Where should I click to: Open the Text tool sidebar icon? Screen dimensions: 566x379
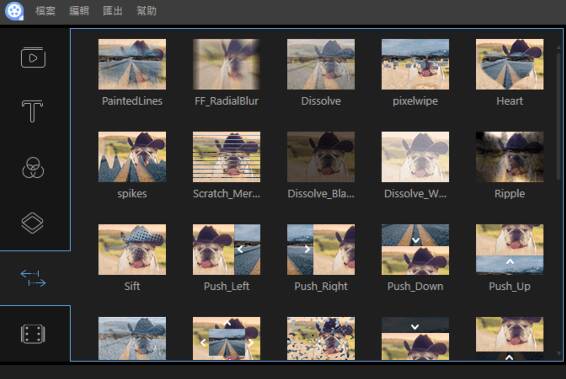[x=32, y=111]
